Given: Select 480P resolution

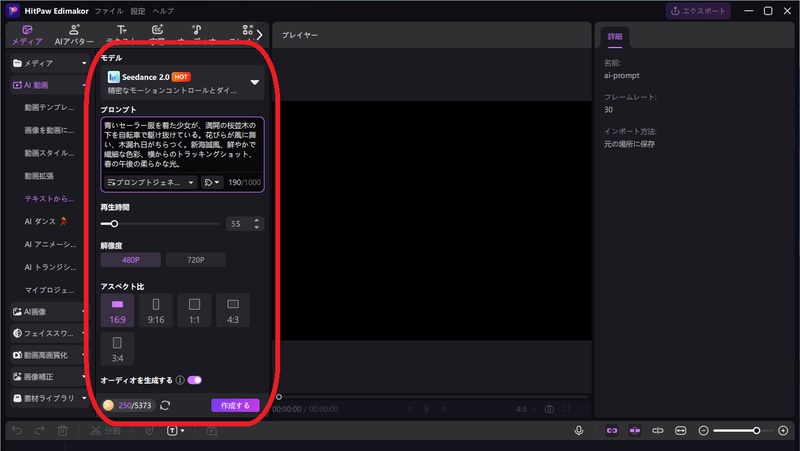Looking at the screenshot, I should pos(131,260).
